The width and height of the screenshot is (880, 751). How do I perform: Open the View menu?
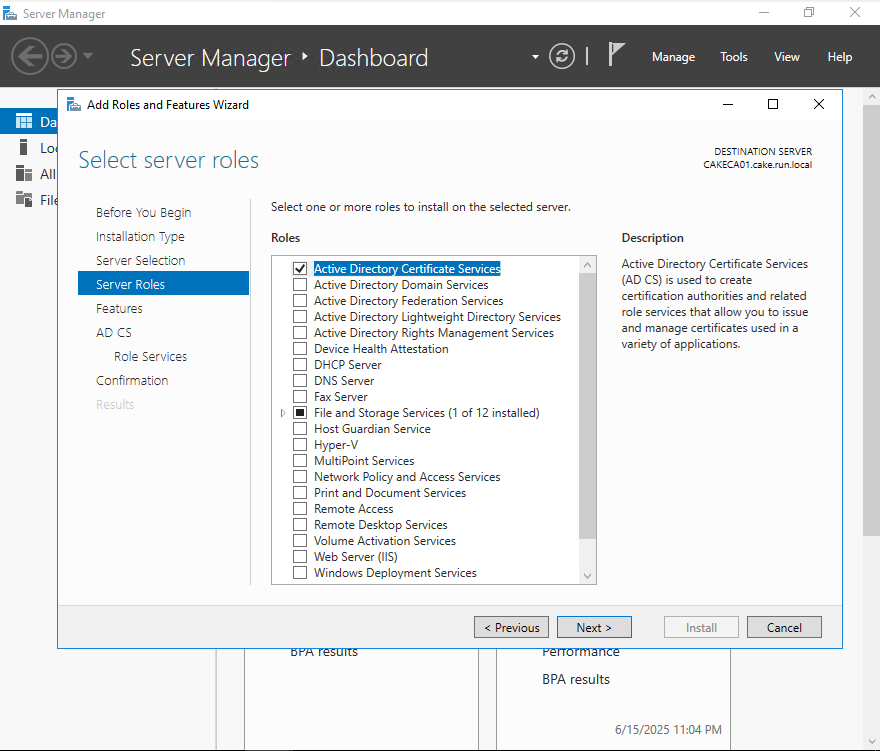coord(786,57)
